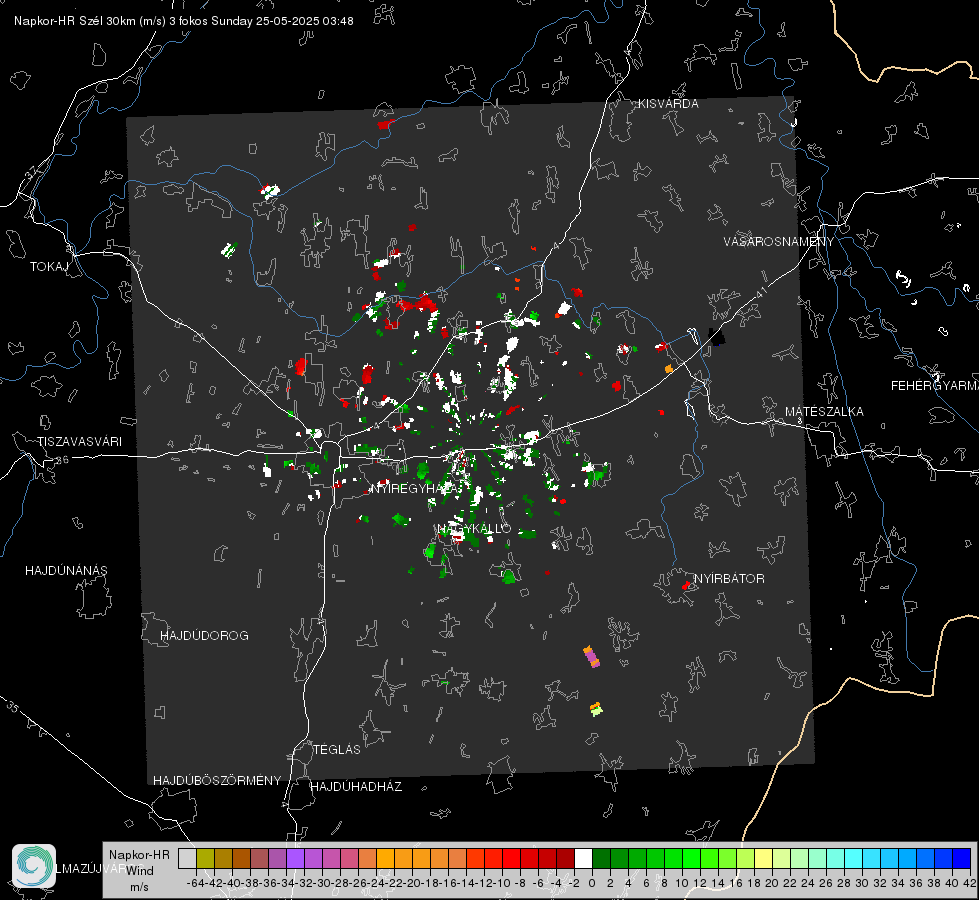979x900 pixels.
Task: Click the dark red swatch between -4 and -2
Action: tap(566, 858)
